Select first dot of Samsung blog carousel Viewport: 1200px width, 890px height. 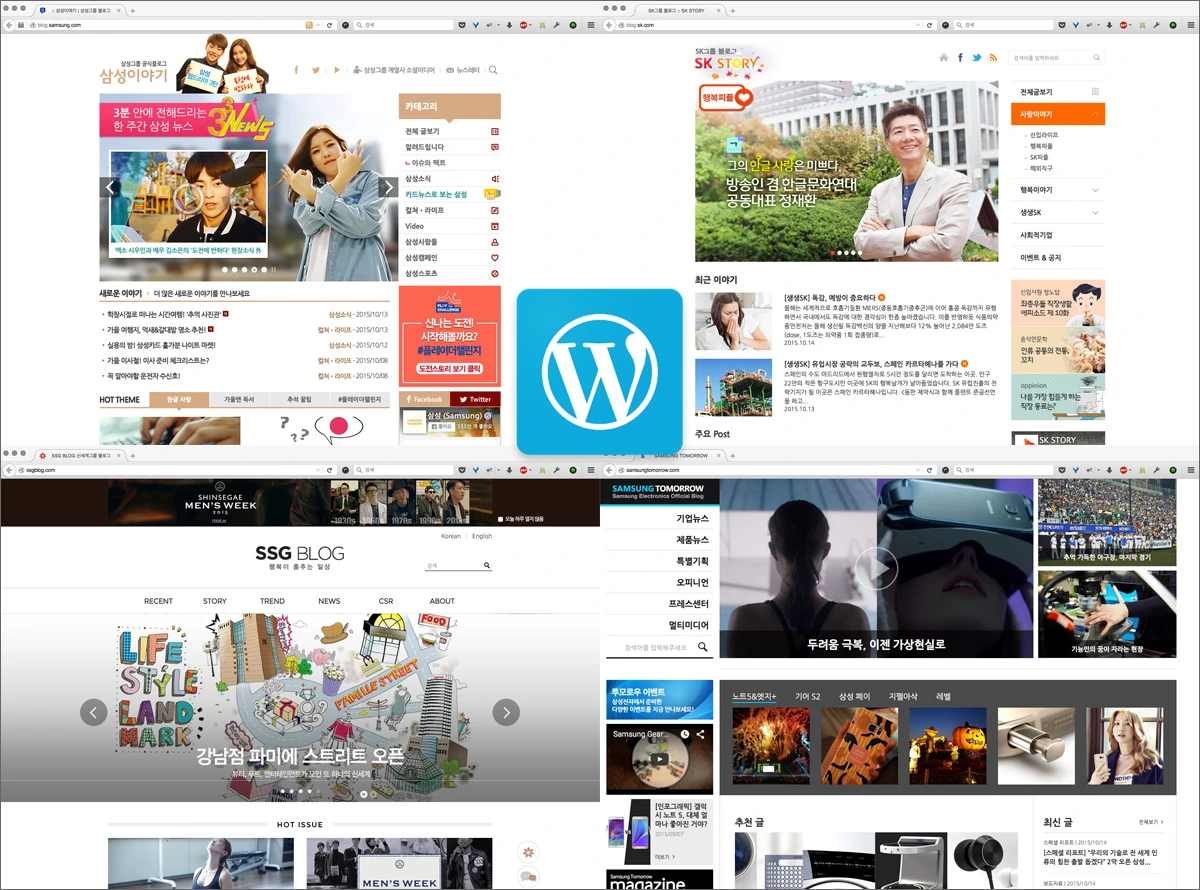(x=224, y=270)
